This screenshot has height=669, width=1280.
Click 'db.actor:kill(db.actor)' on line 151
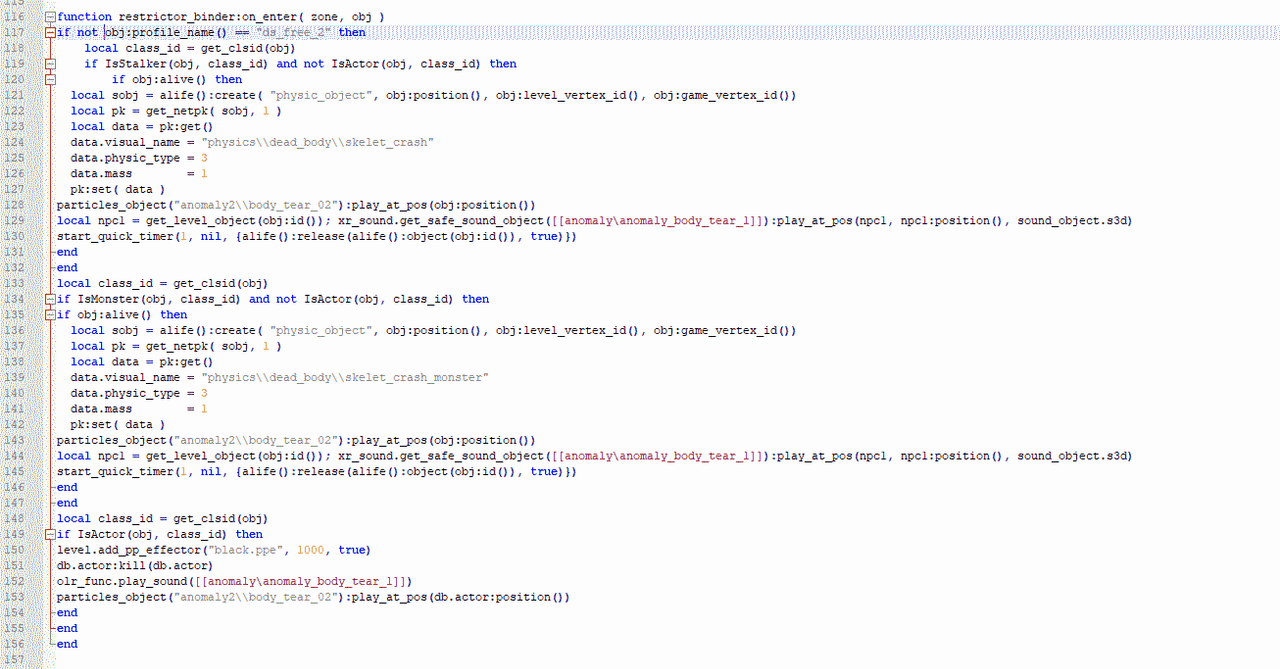coord(135,565)
